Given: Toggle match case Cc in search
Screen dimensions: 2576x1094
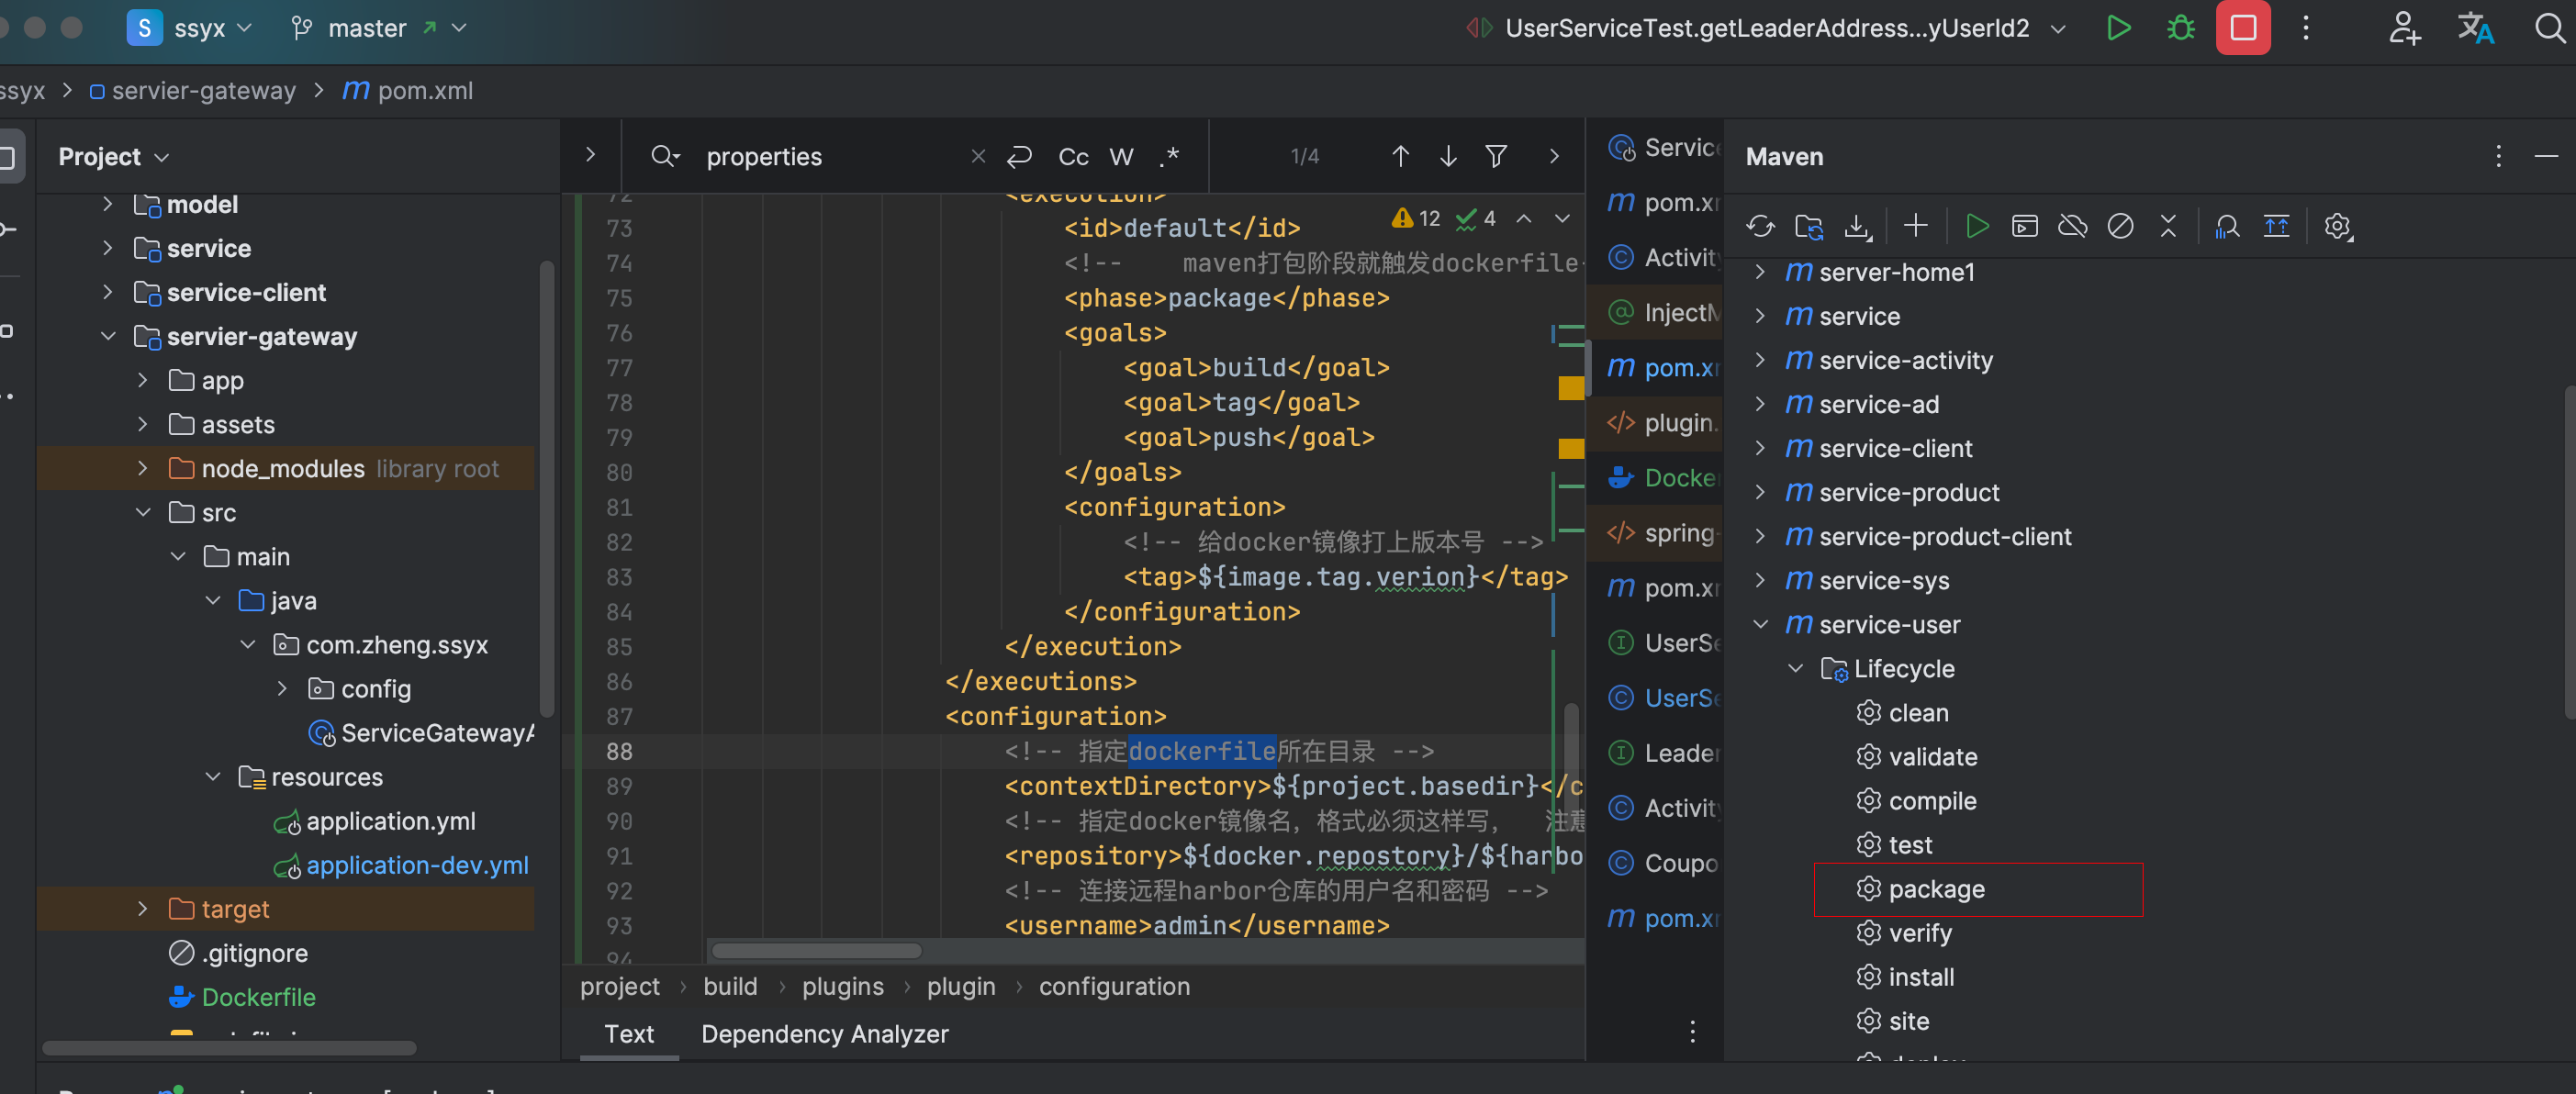Looking at the screenshot, I should coord(1073,157).
